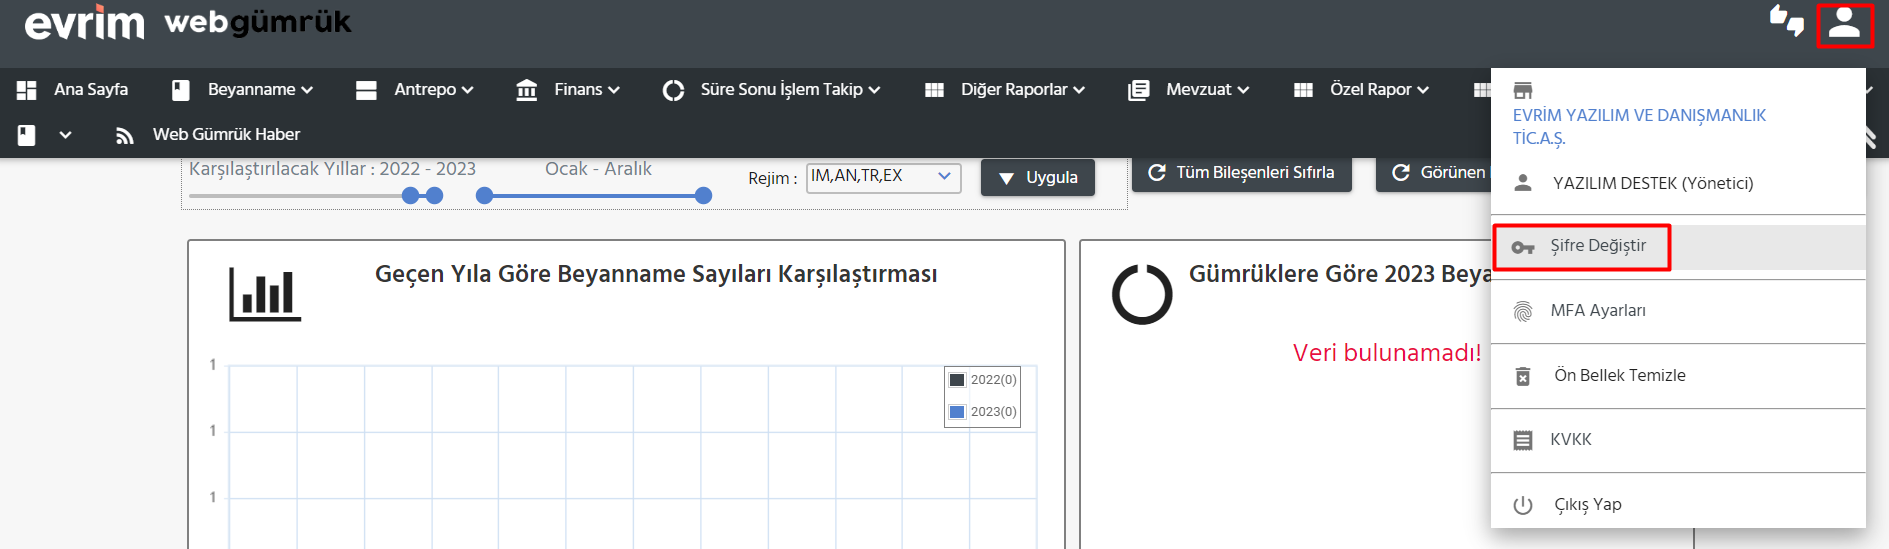Click the store icon in user dropdown

(1523, 90)
